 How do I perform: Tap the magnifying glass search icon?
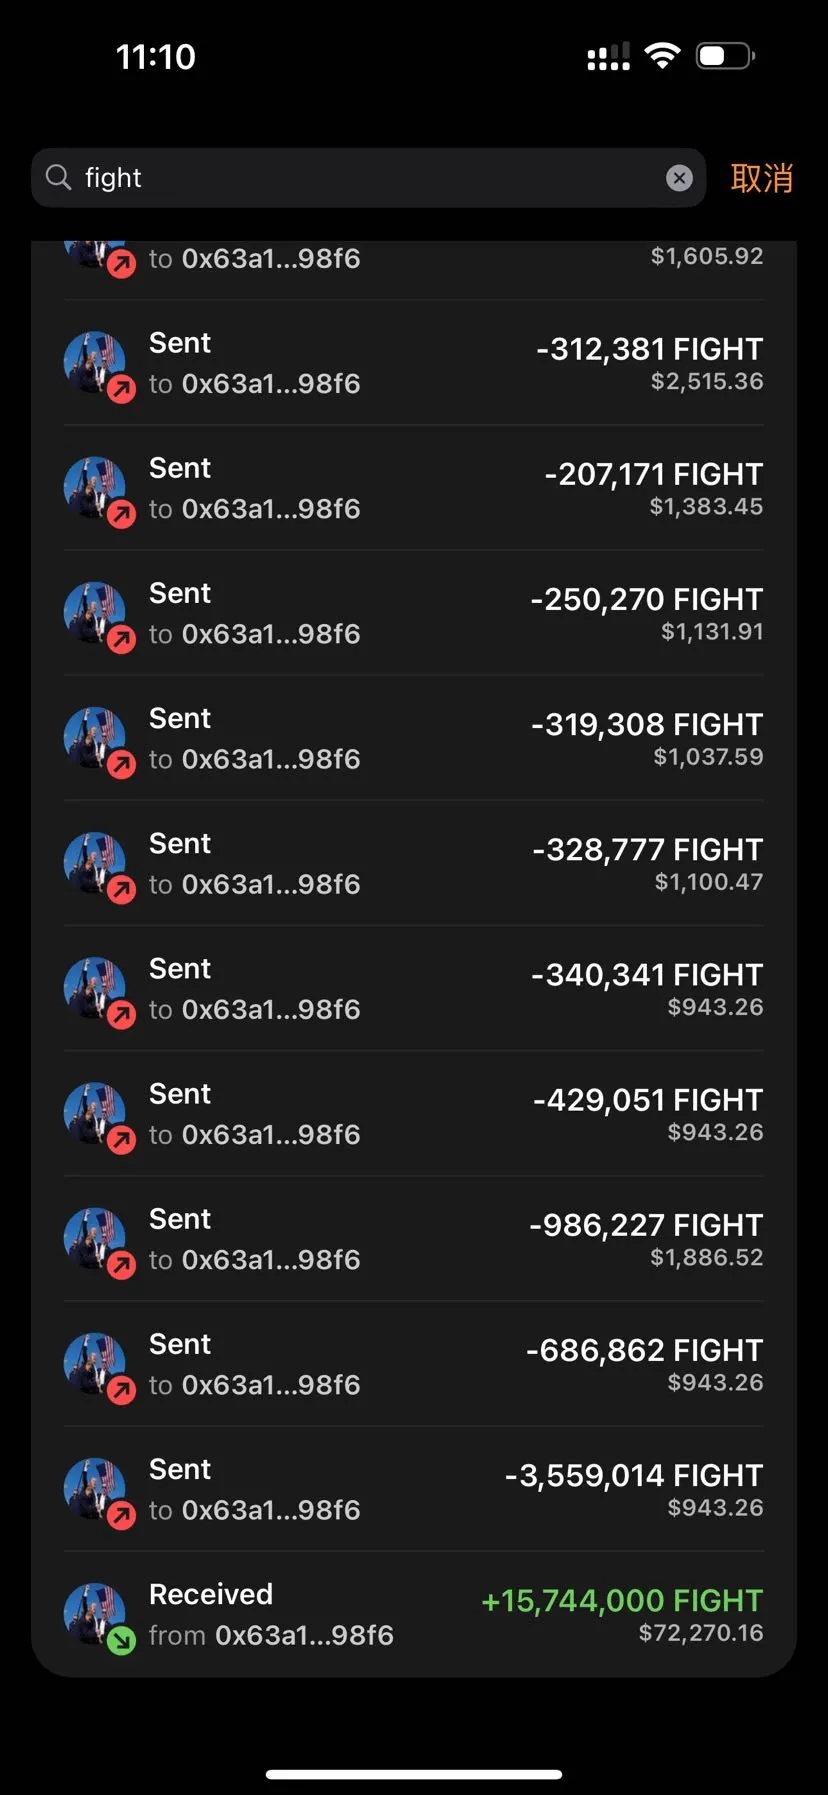[x=59, y=177]
